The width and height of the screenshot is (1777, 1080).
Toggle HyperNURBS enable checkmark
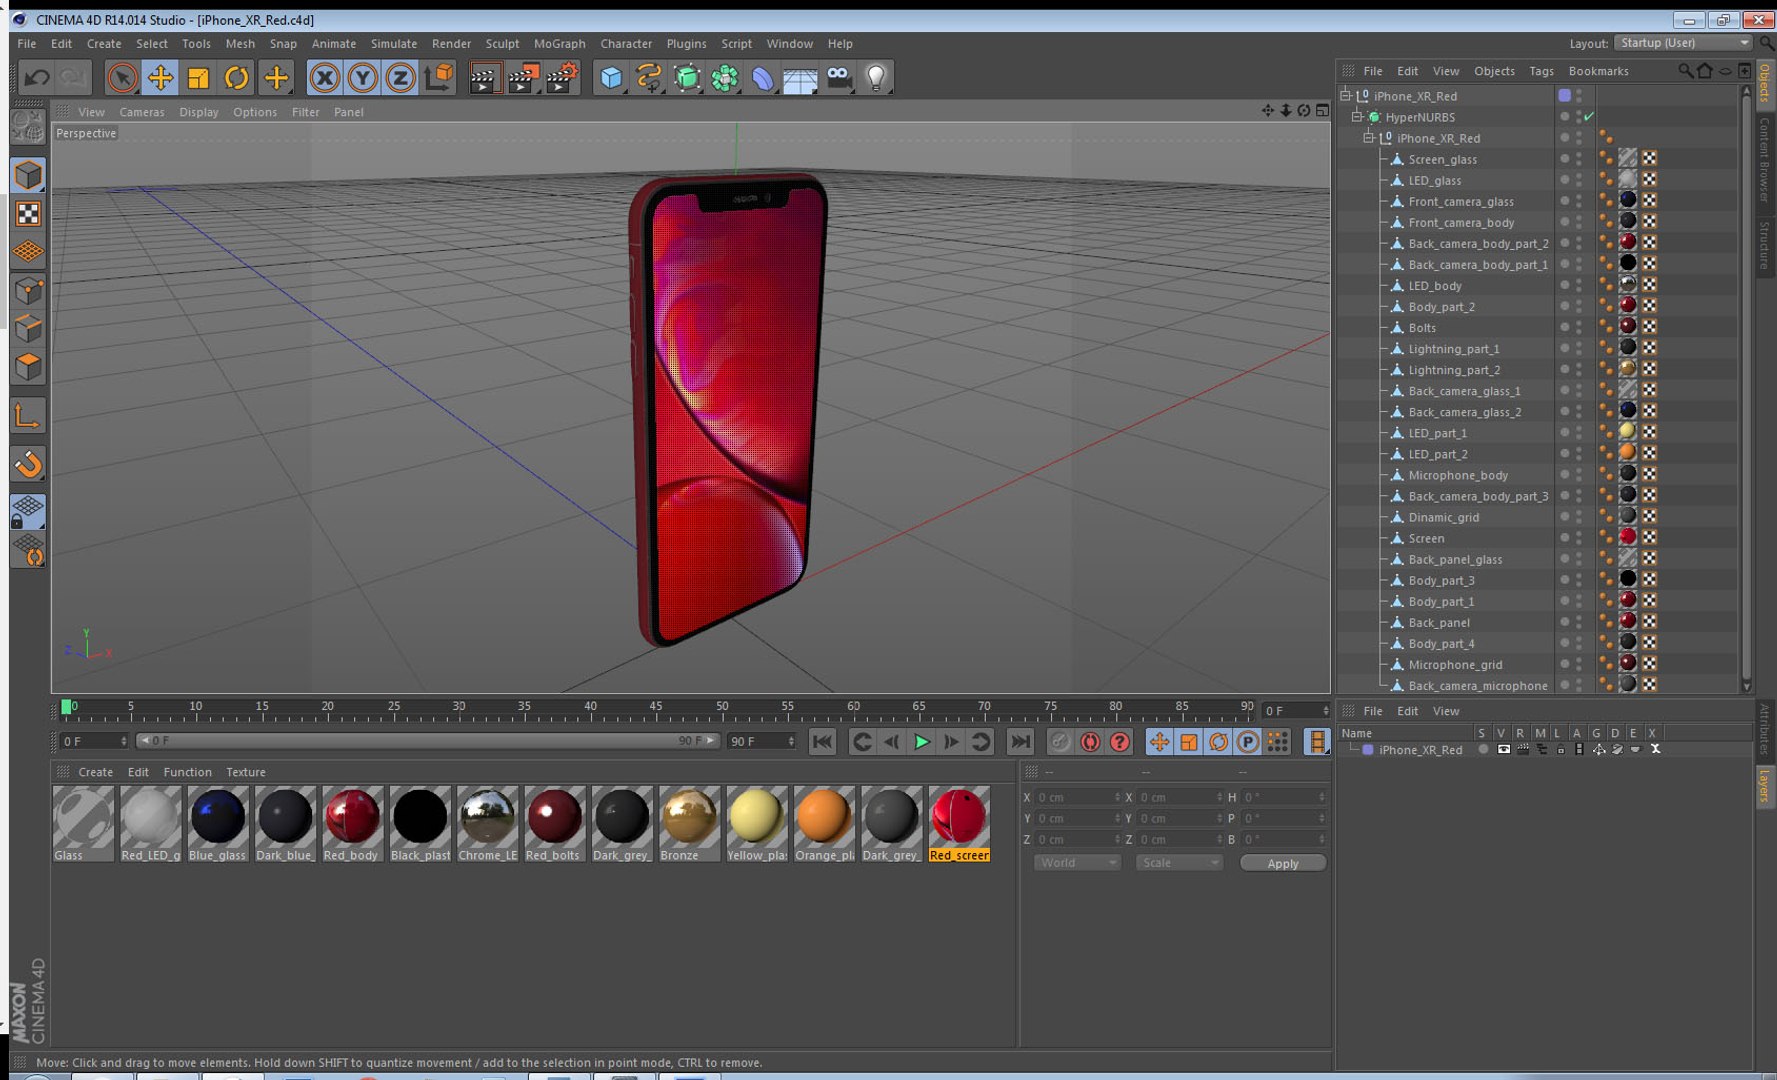pyautogui.click(x=1589, y=117)
